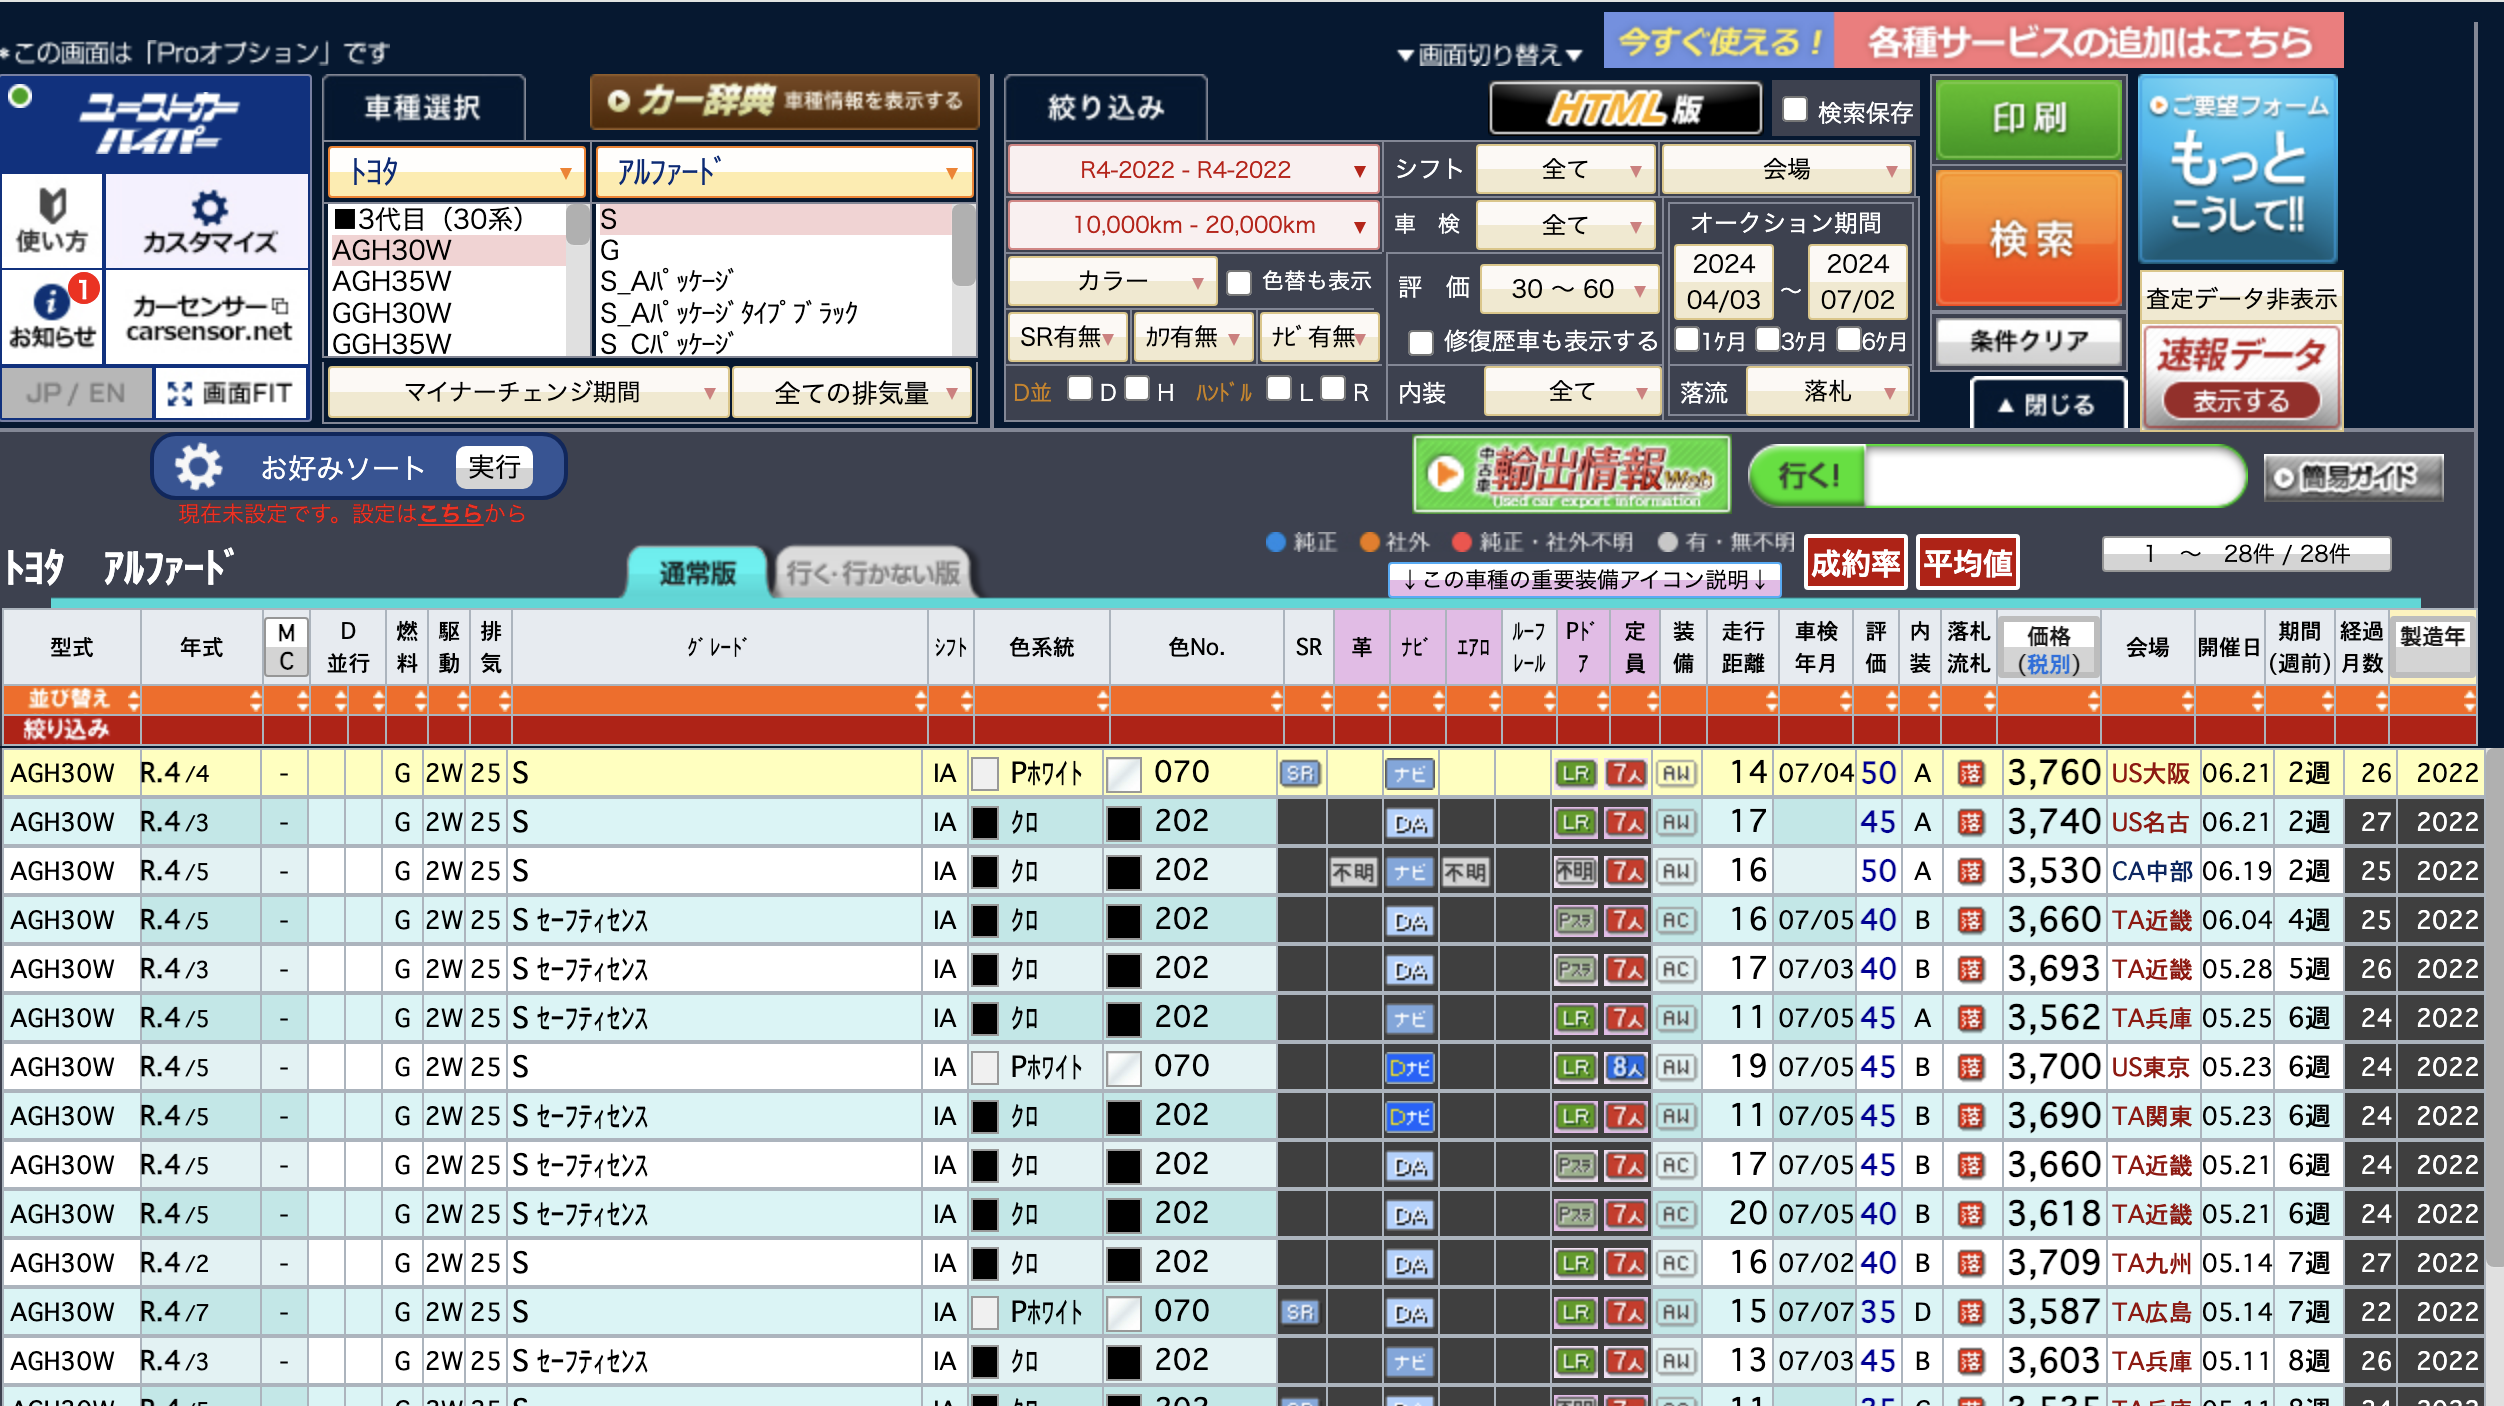The width and height of the screenshot is (2504, 1406).
Task: Open the 会場 venue dropdown
Action: coord(1787,170)
